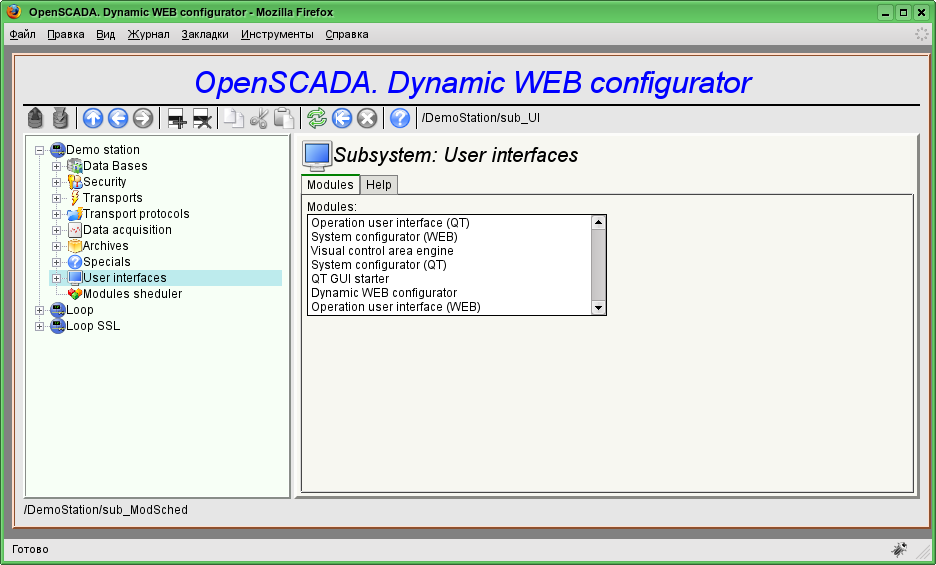Click the Security tree icon
This screenshot has width=936, height=565.
(75, 182)
